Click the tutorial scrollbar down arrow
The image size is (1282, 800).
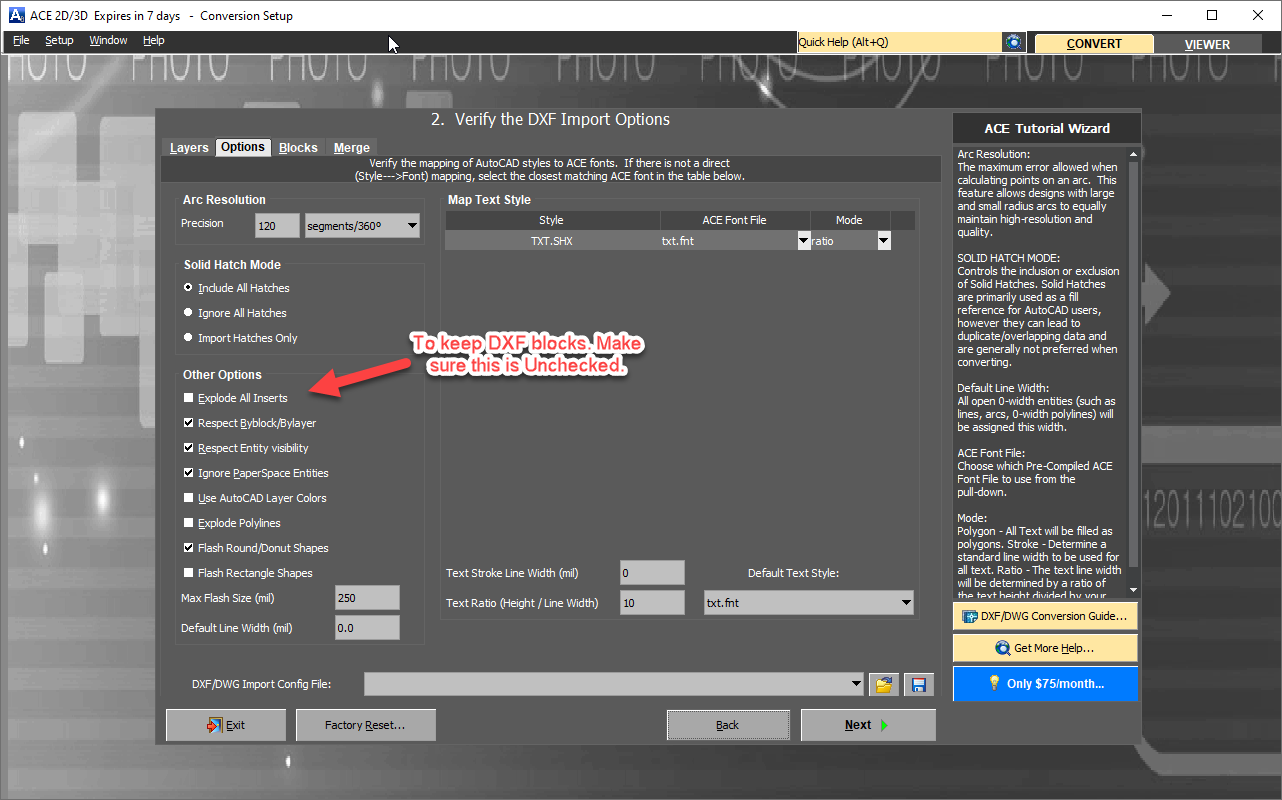point(1133,592)
